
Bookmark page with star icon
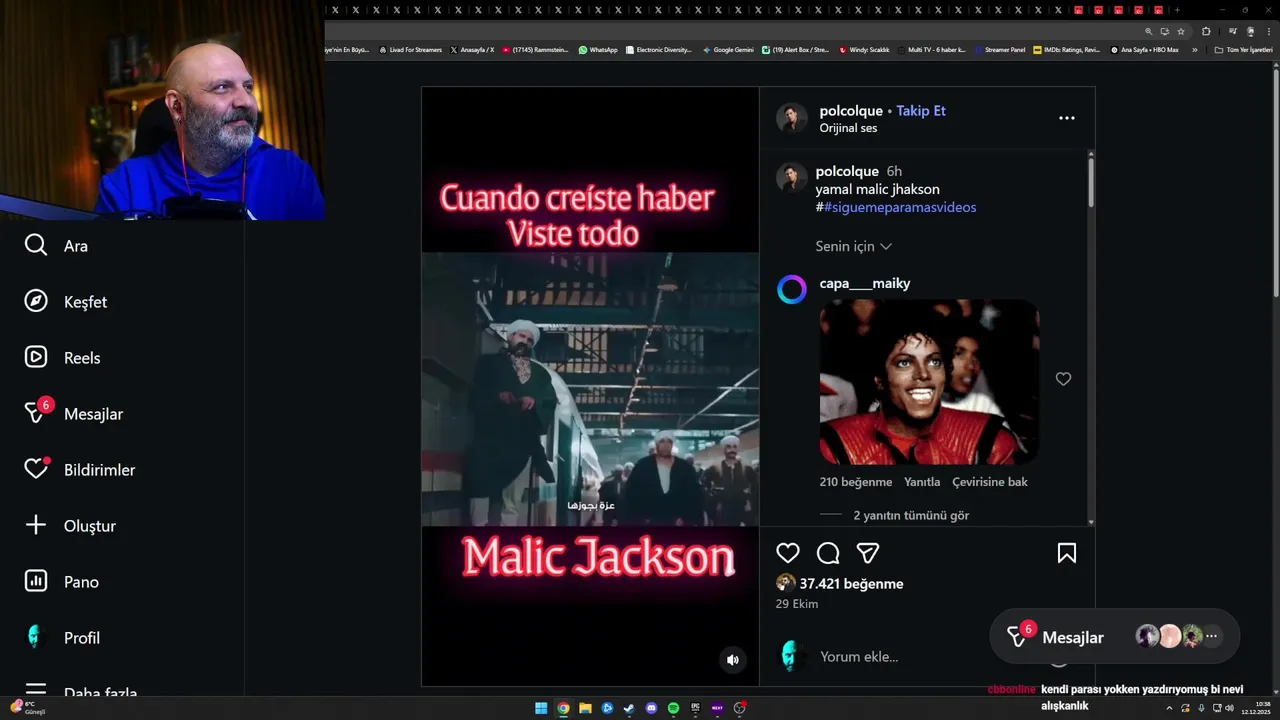point(1180,31)
